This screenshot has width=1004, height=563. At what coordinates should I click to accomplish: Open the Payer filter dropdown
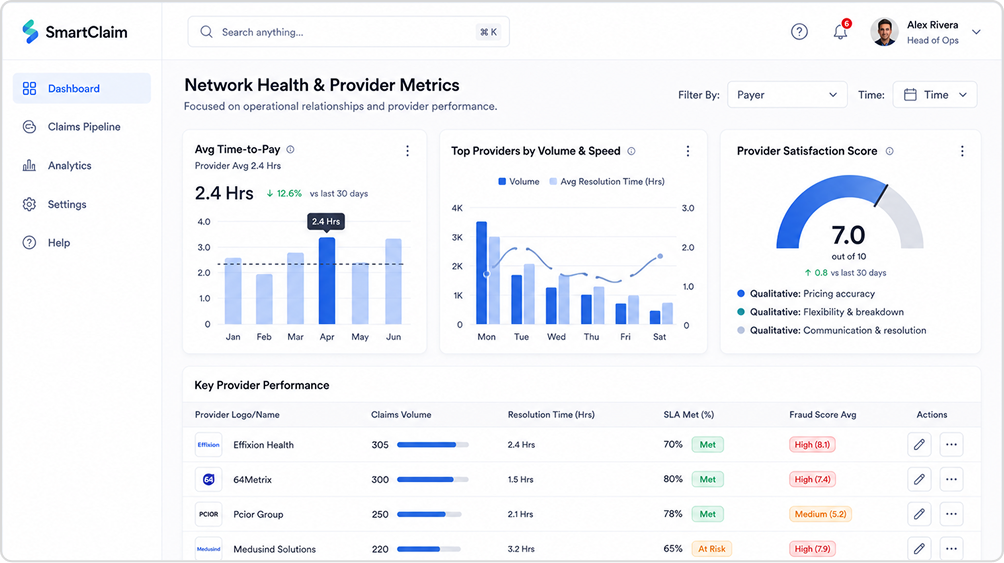point(787,95)
